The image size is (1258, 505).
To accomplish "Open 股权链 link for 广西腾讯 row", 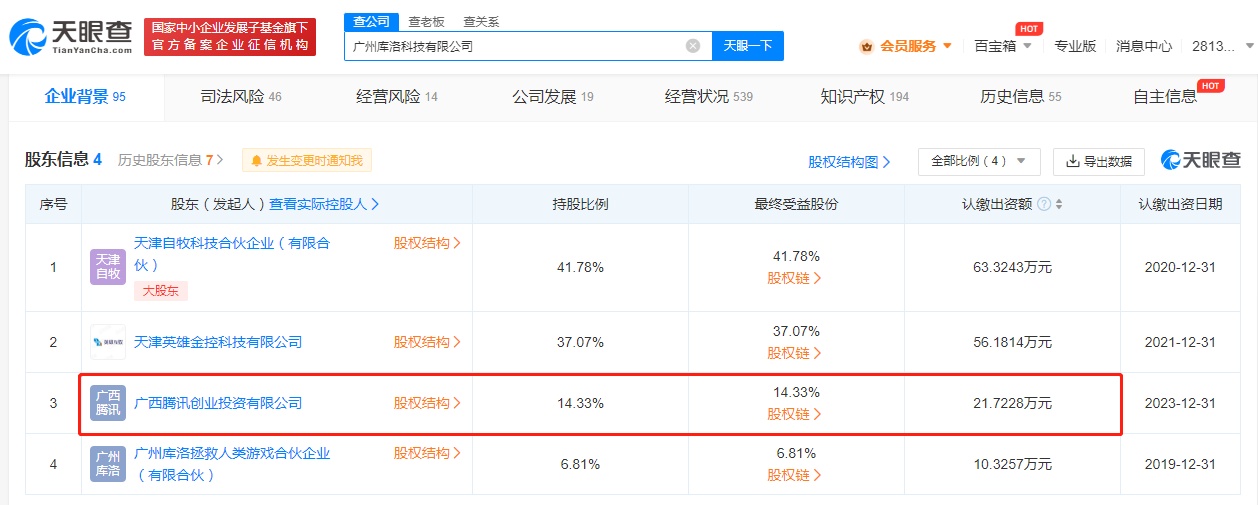I will (795, 414).
